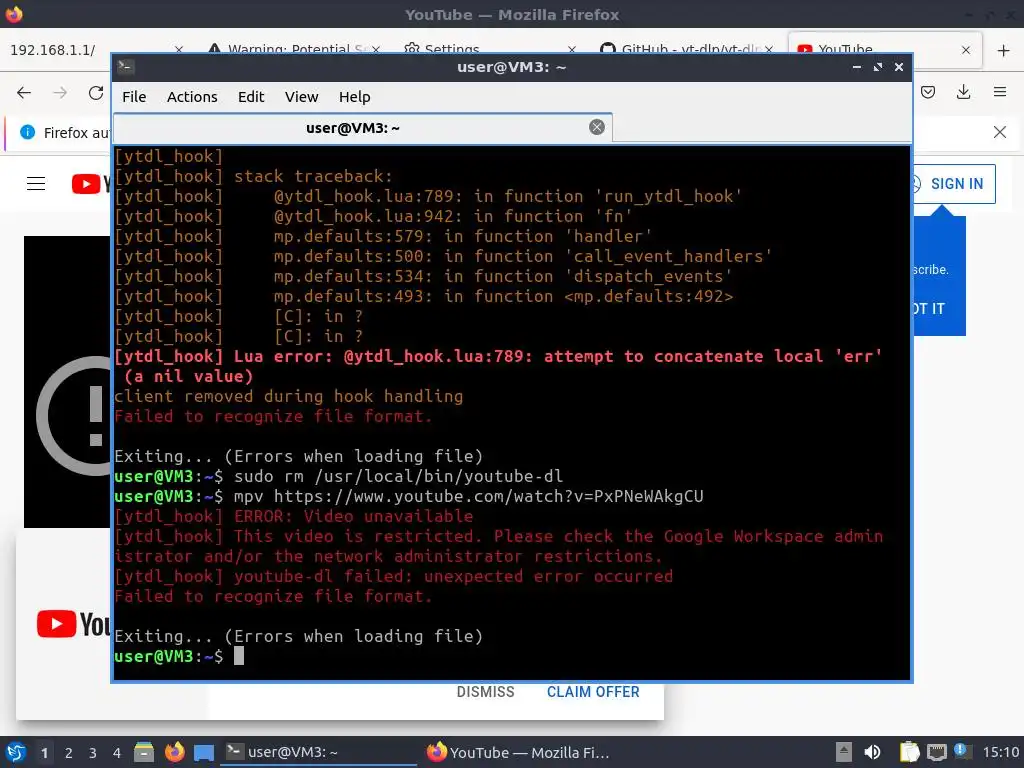Launch Firefox from the taskbar quick launcher
Viewport: 1024px width, 768px height.
(174, 752)
